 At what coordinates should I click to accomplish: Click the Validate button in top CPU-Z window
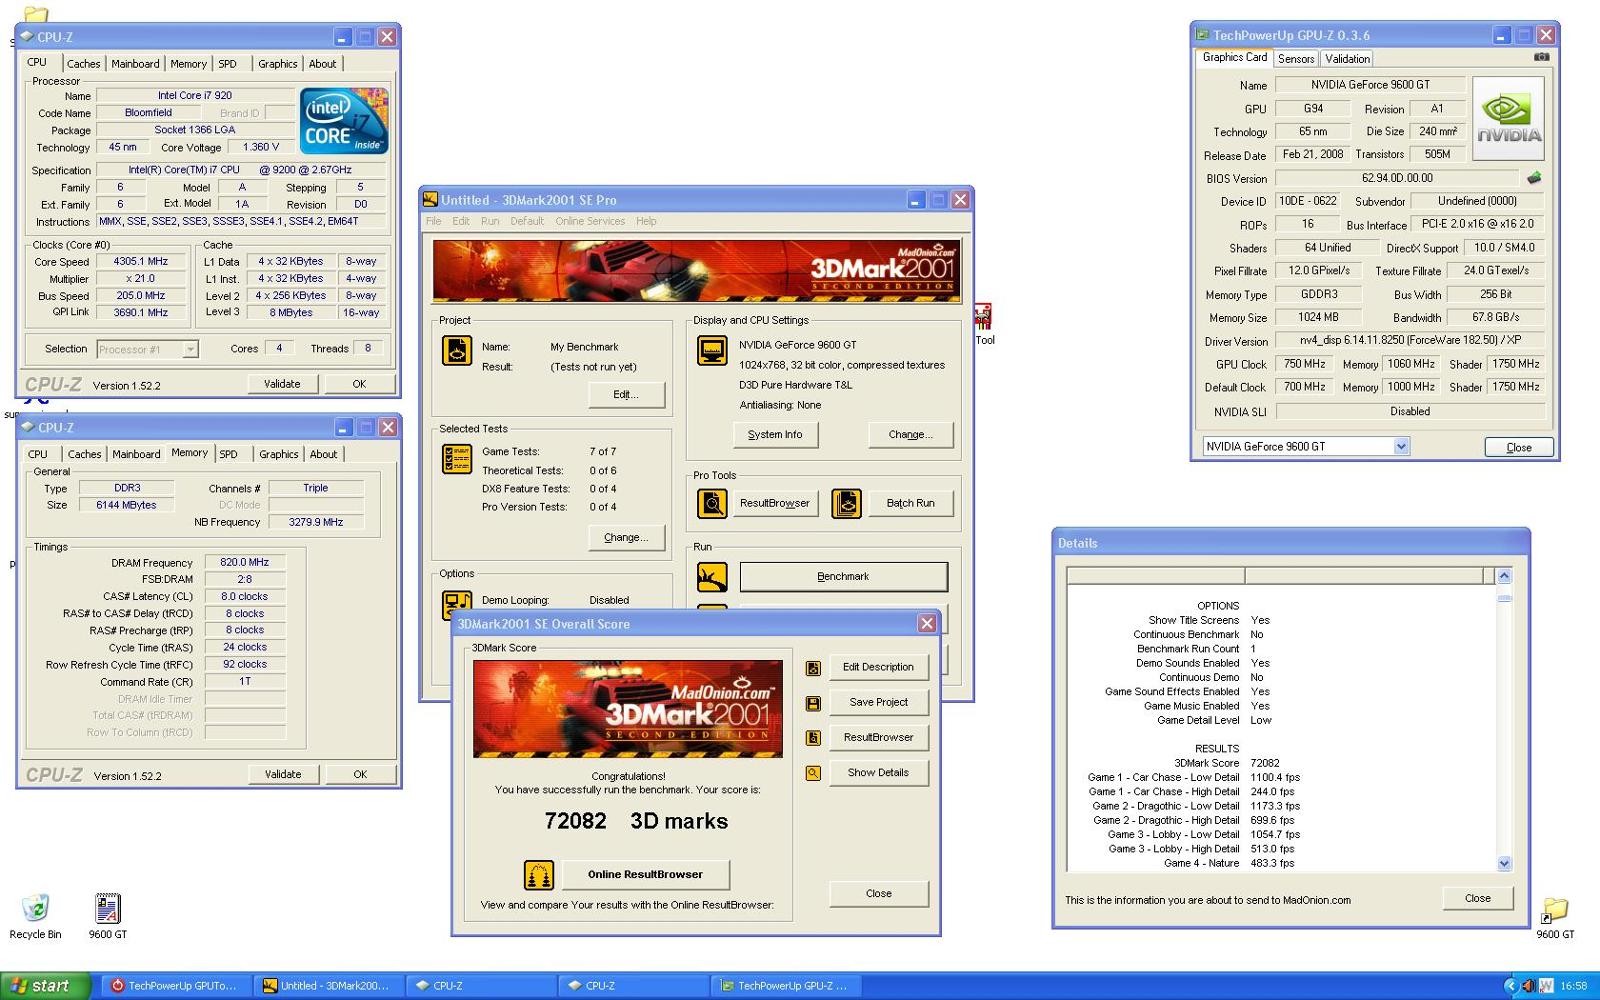282,384
